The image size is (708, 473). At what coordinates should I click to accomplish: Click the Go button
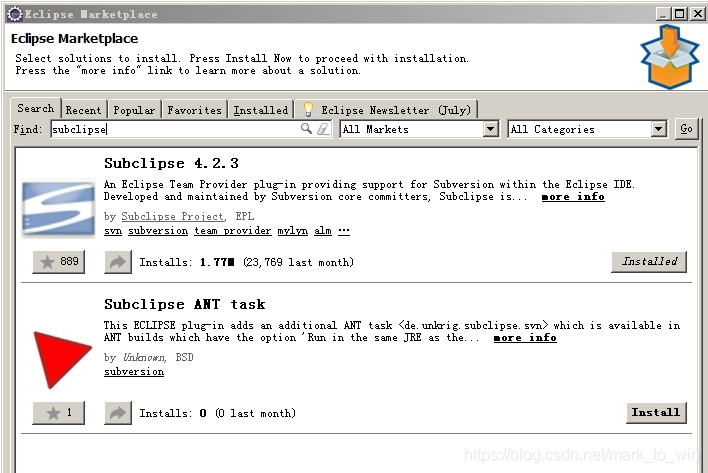[686, 129]
